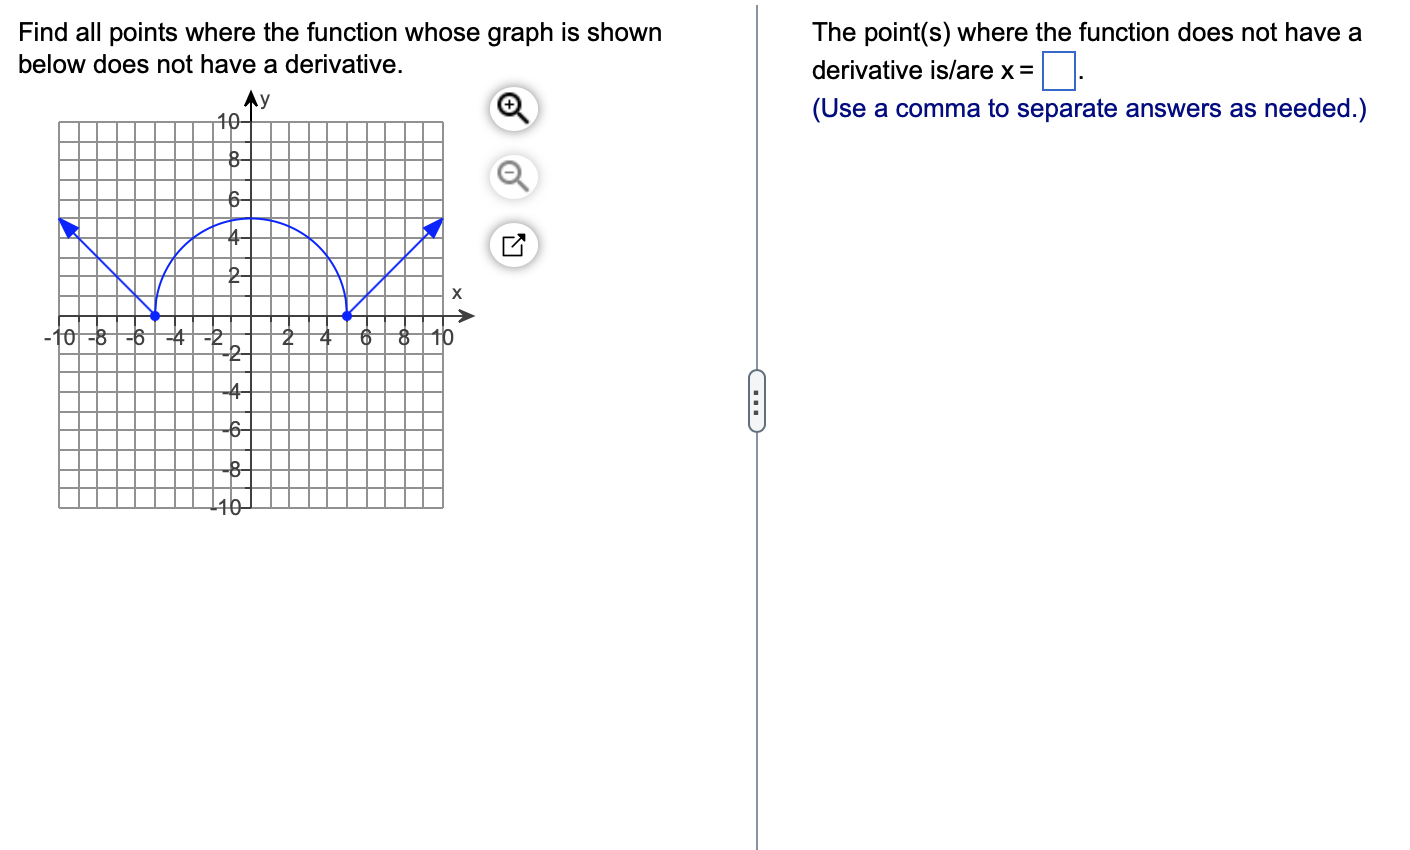The width and height of the screenshot is (1410, 850).
Task: Select the comma-separation instruction text
Action: 1089,108
